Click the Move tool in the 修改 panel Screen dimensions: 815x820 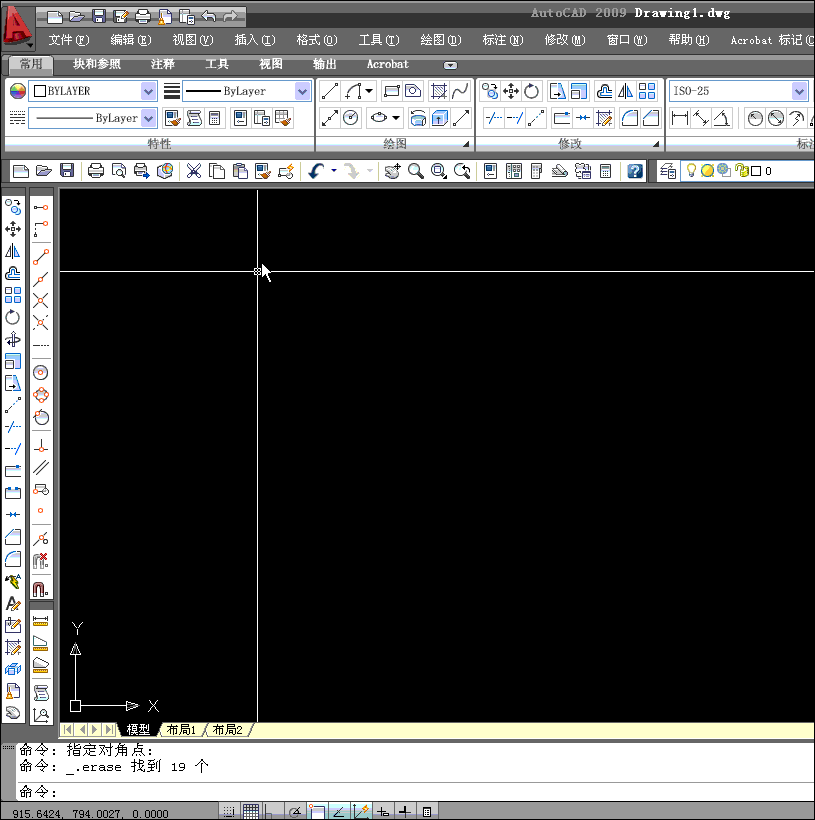coord(511,91)
